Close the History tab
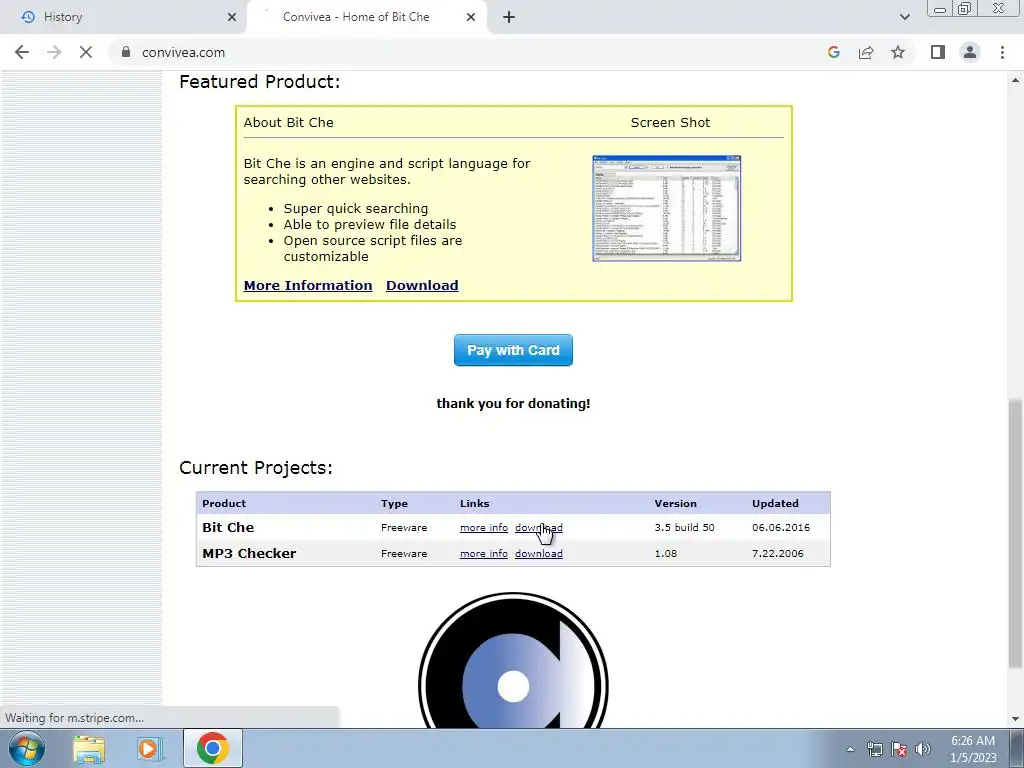The width and height of the screenshot is (1024, 768). 231,17
